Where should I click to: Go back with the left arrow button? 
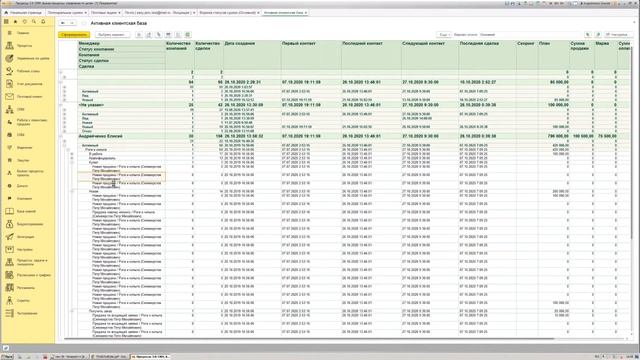click(x=63, y=23)
